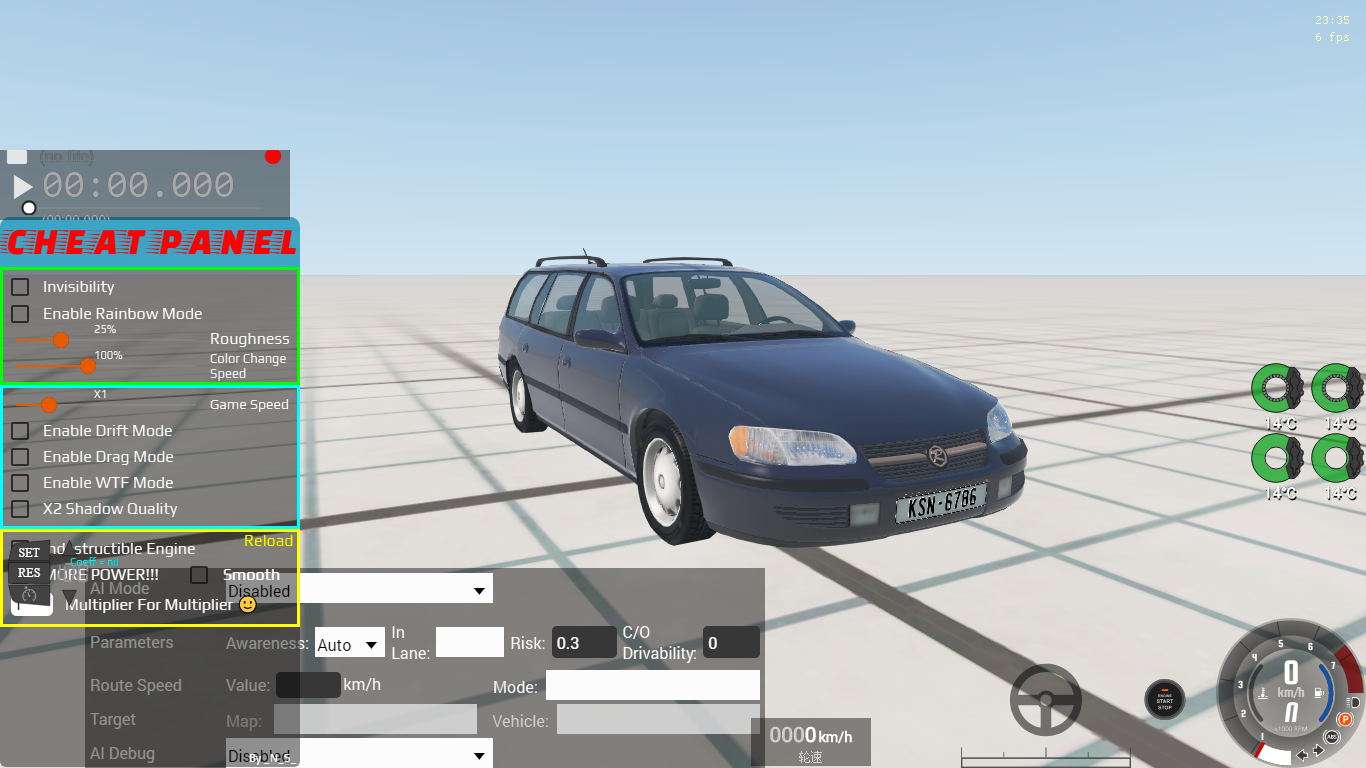Click the Roughness slider handle

coord(61,340)
